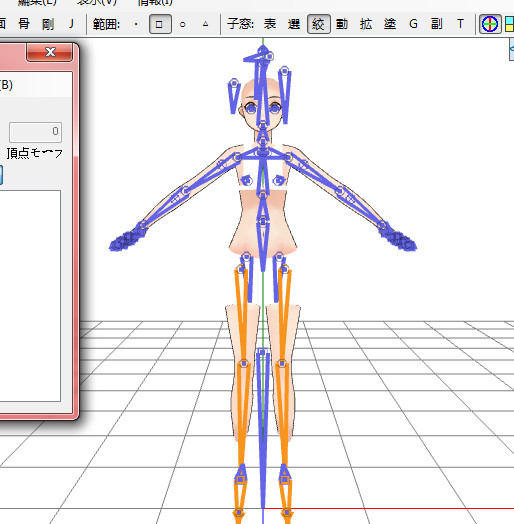Open the 副 sub-view window
514x524 pixels.
click(x=436, y=24)
